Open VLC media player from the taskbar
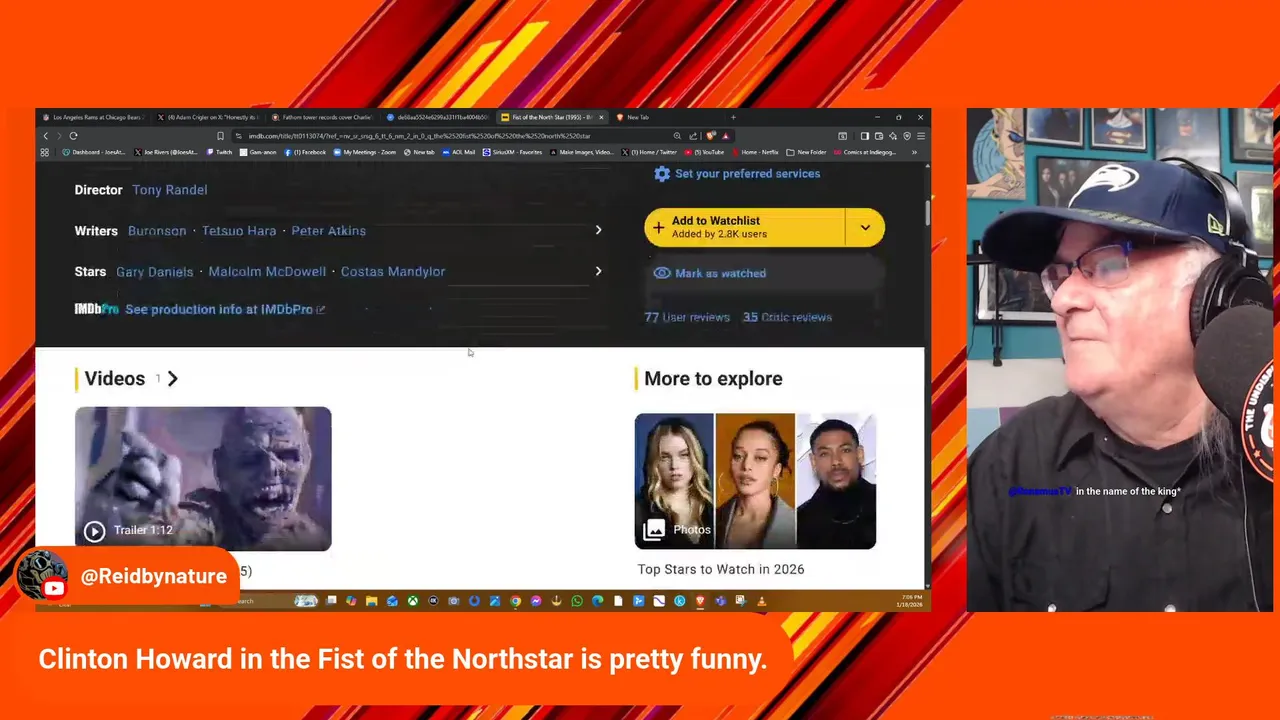 pos(761,601)
